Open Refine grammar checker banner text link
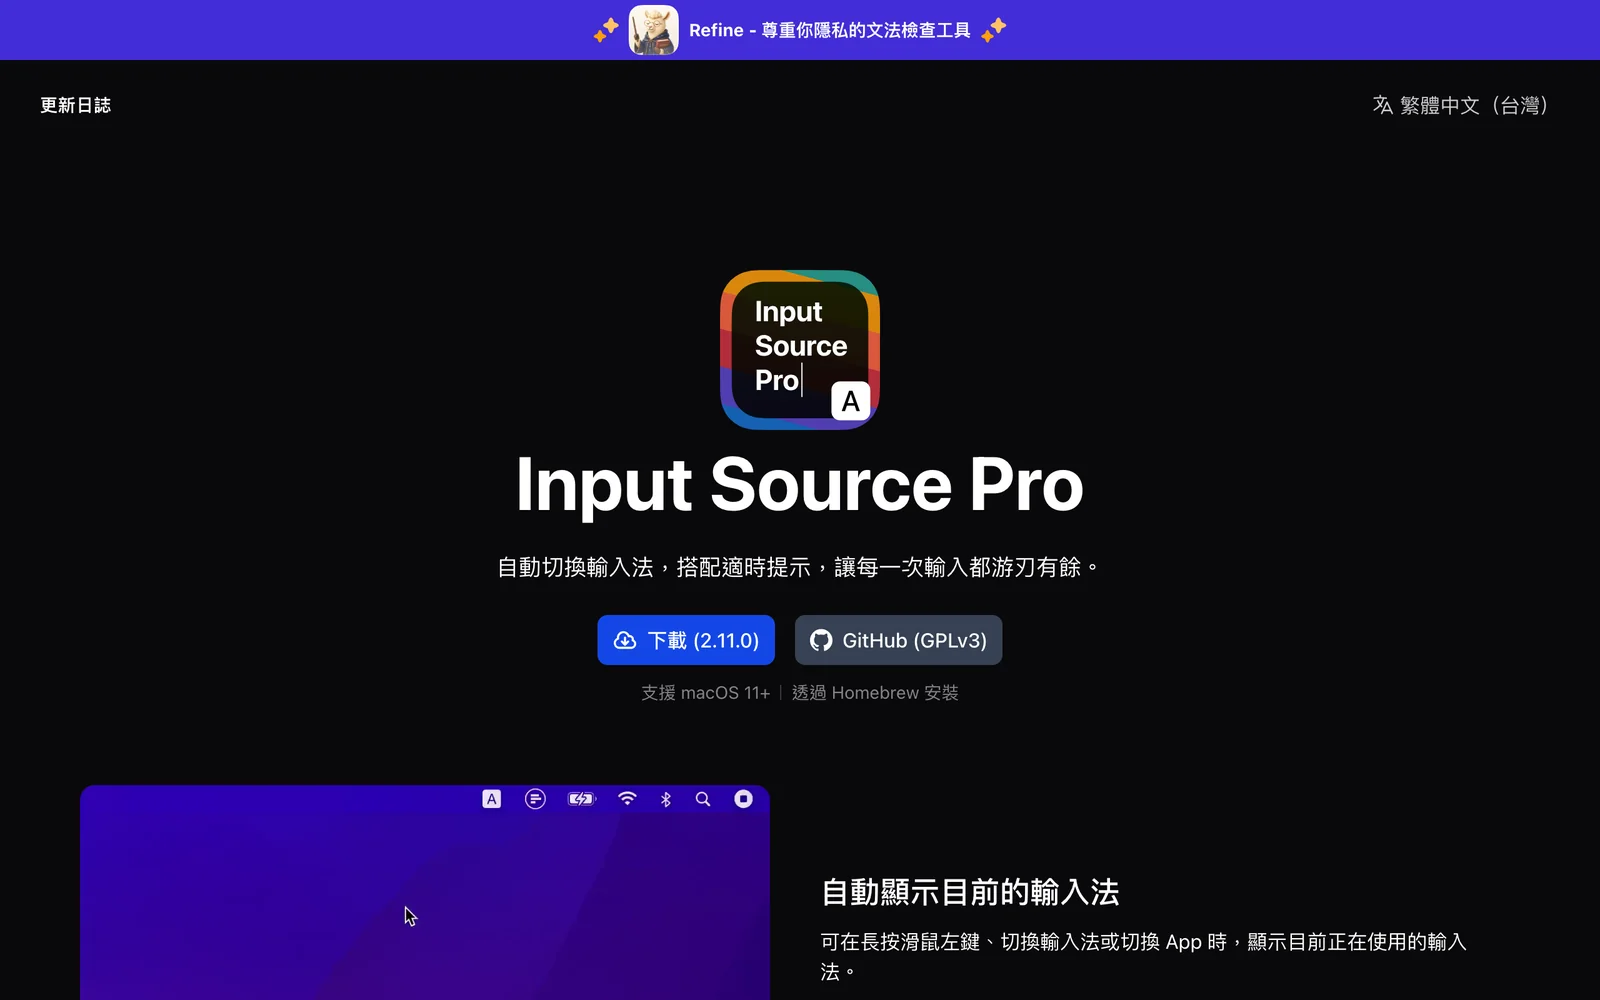1600x1000 pixels. (829, 30)
